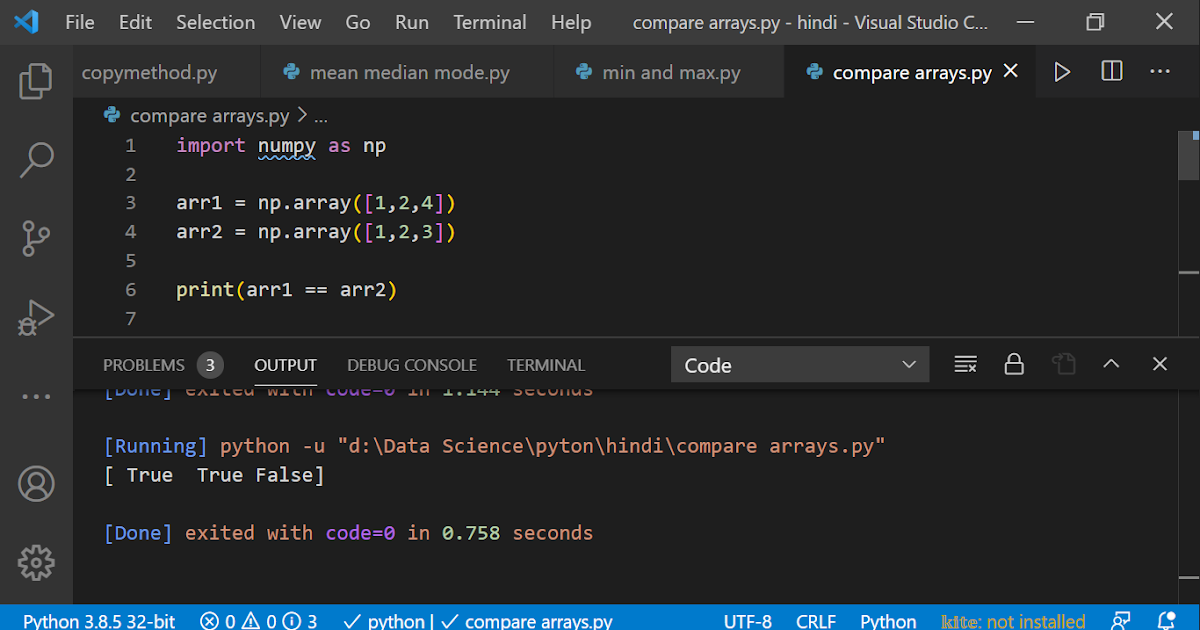
Task: Split the editor to the right
Action: [1112, 72]
